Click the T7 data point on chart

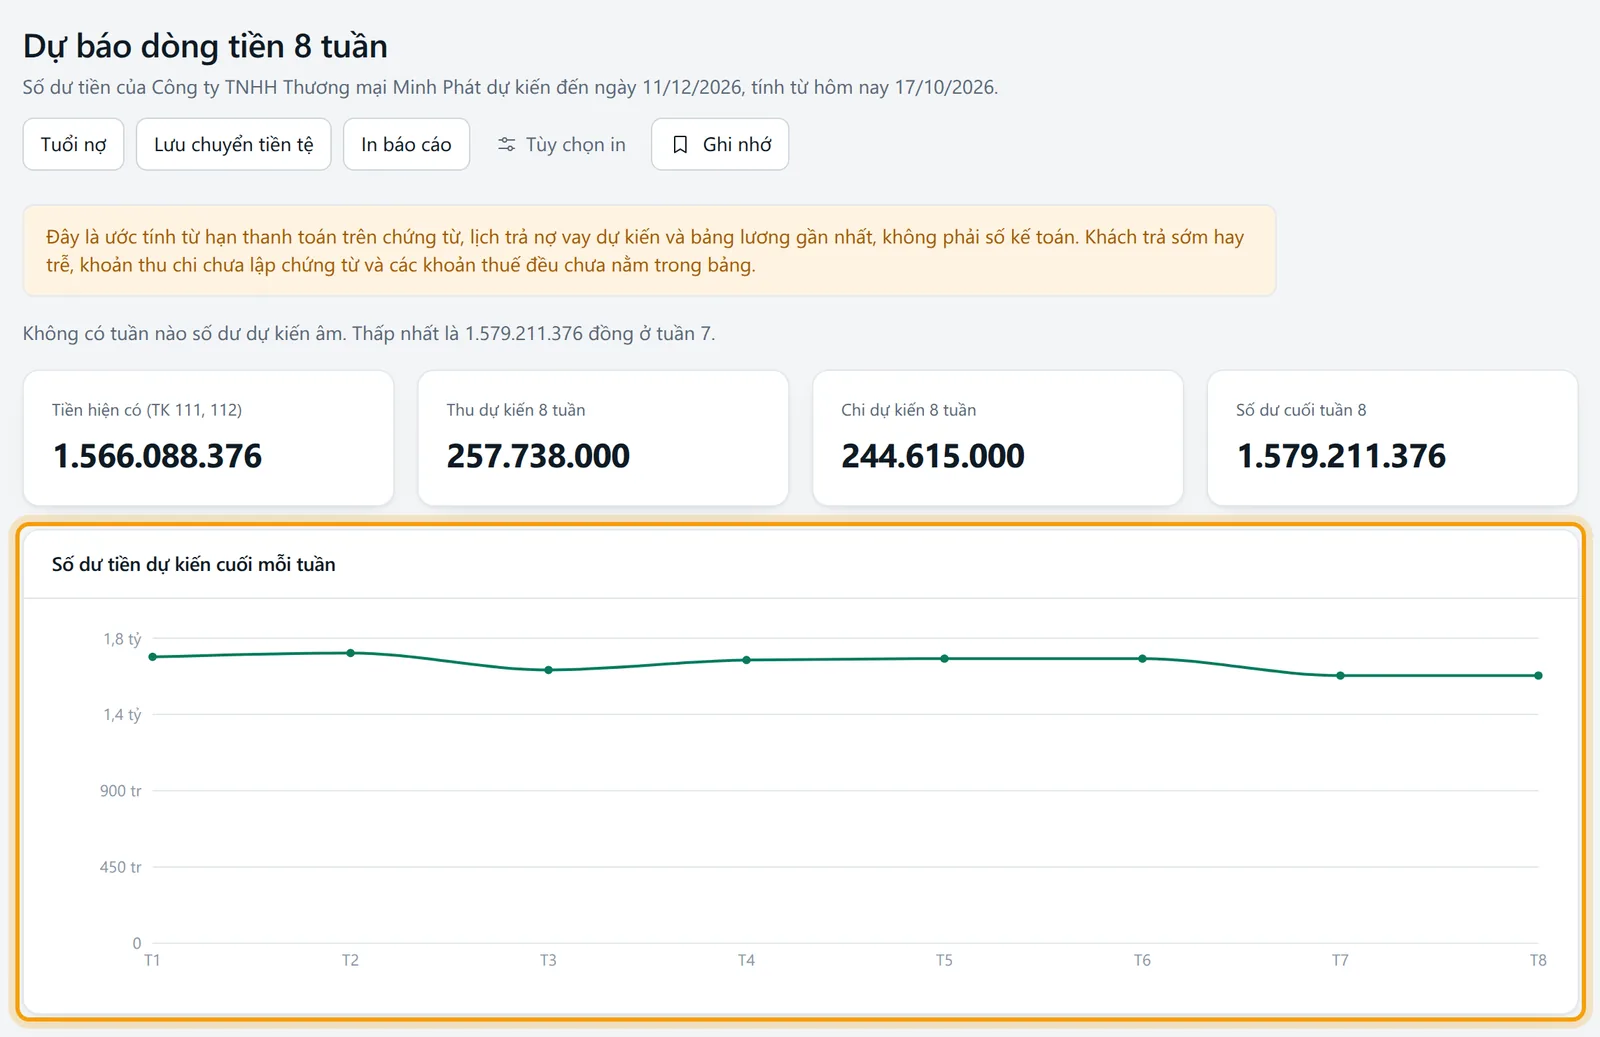[1341, 676]
